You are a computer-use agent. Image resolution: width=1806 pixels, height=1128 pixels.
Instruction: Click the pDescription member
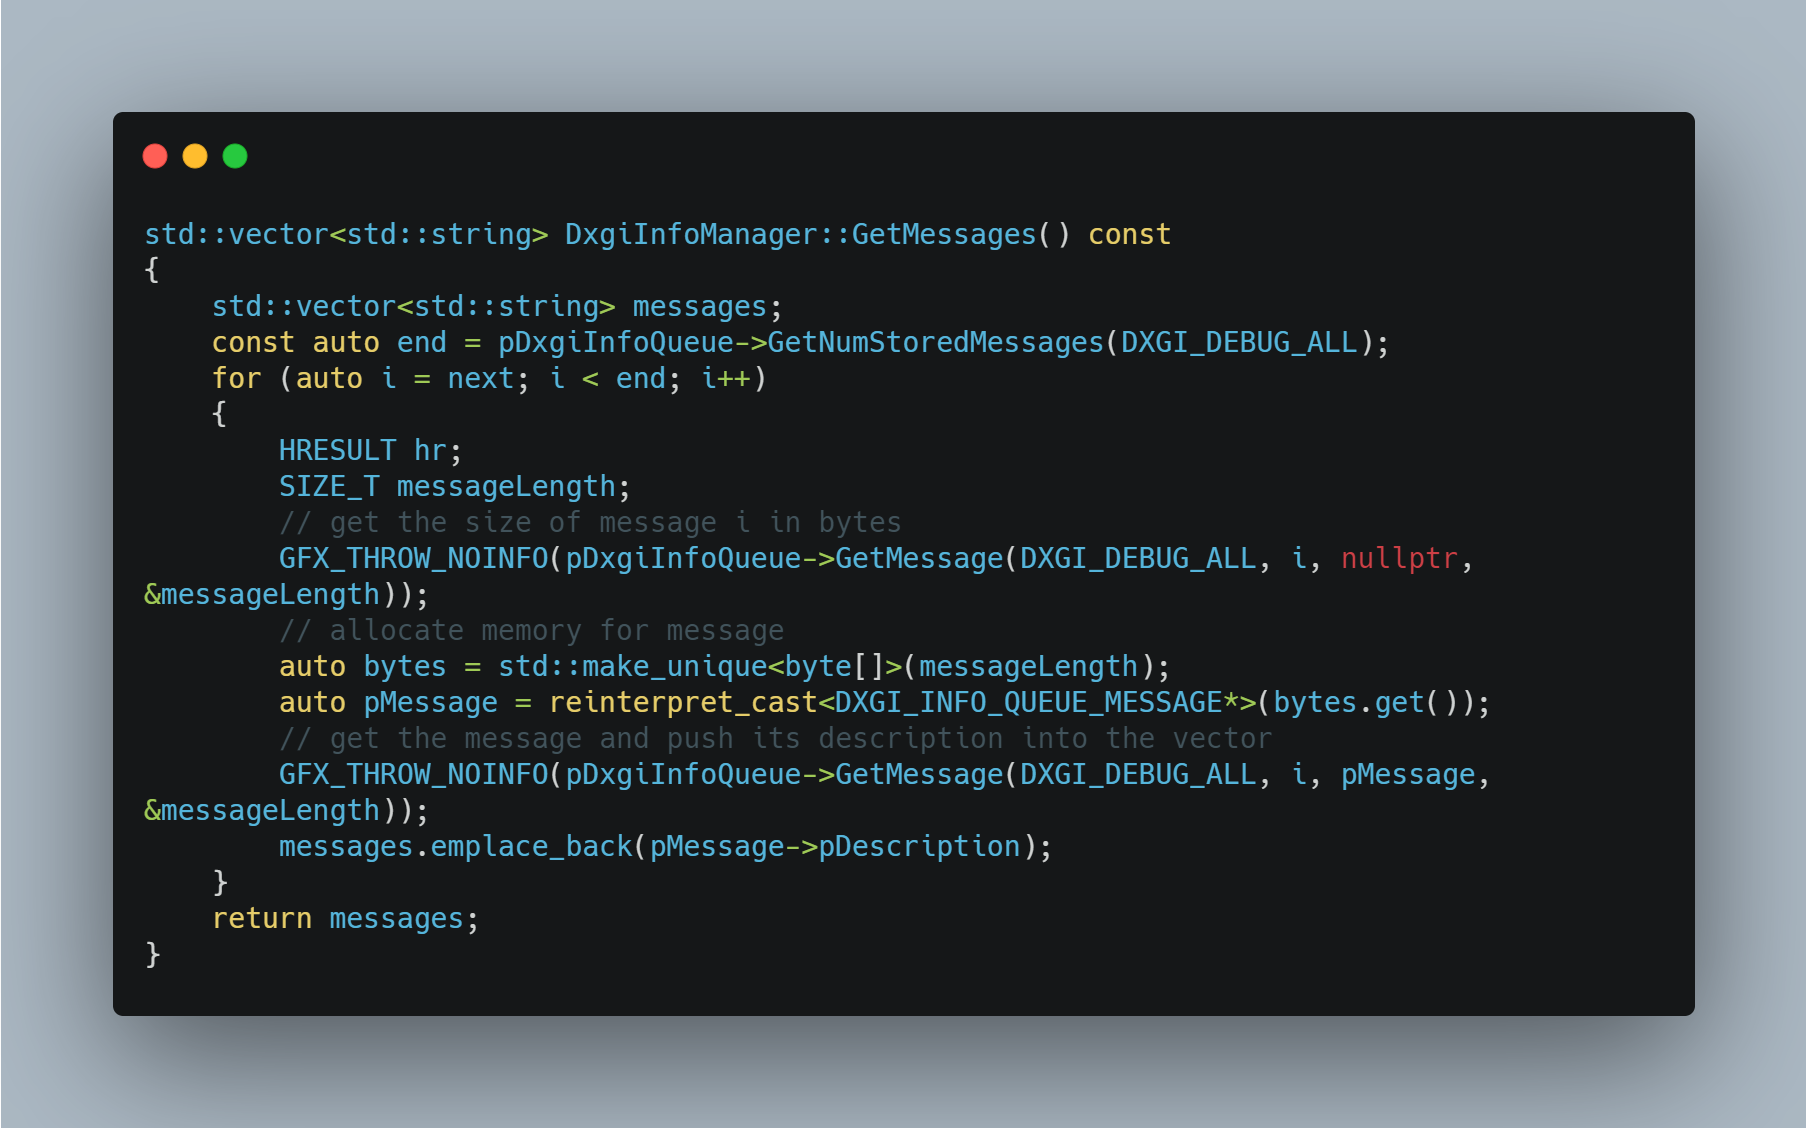(x=919, y=846)
